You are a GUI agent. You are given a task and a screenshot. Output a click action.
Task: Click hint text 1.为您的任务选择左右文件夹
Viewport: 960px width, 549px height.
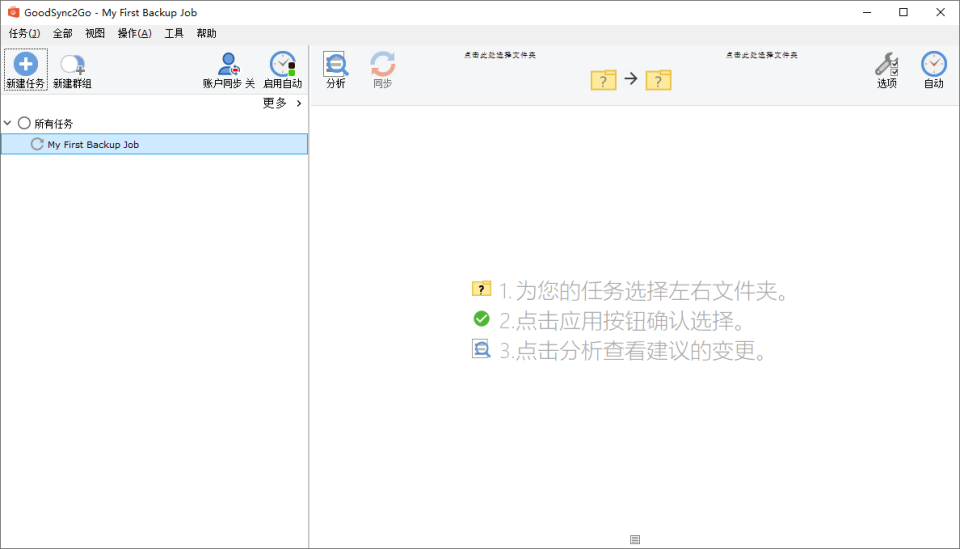tap(643, 290)
